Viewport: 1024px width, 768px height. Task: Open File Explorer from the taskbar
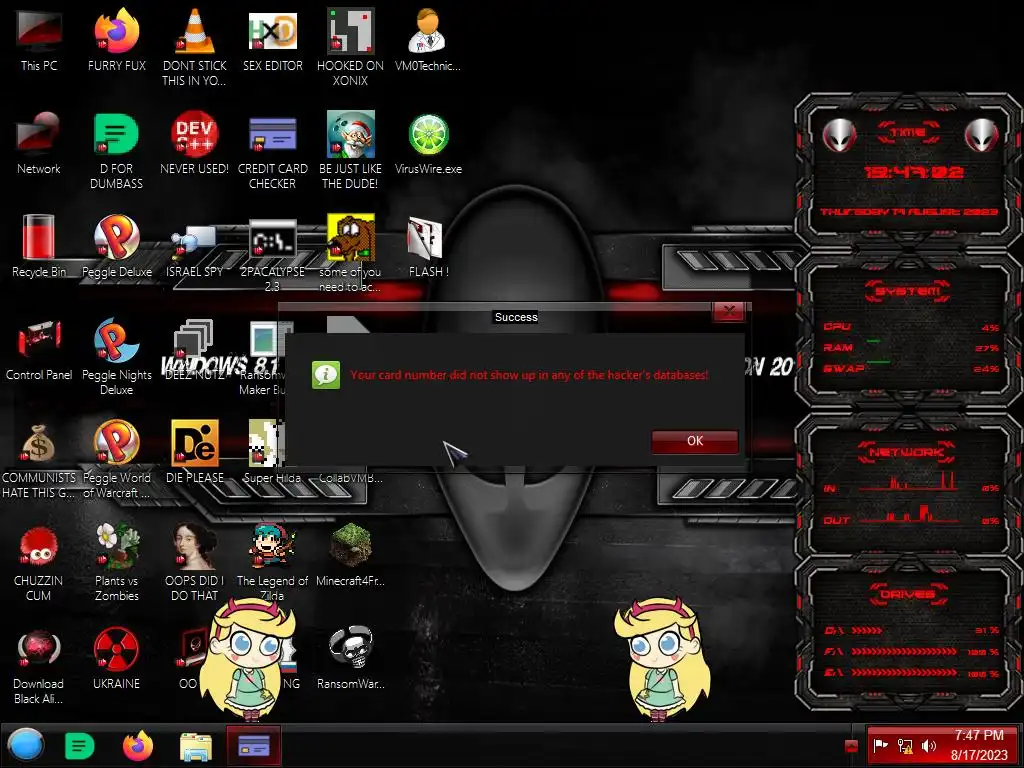tap(196, 747)
